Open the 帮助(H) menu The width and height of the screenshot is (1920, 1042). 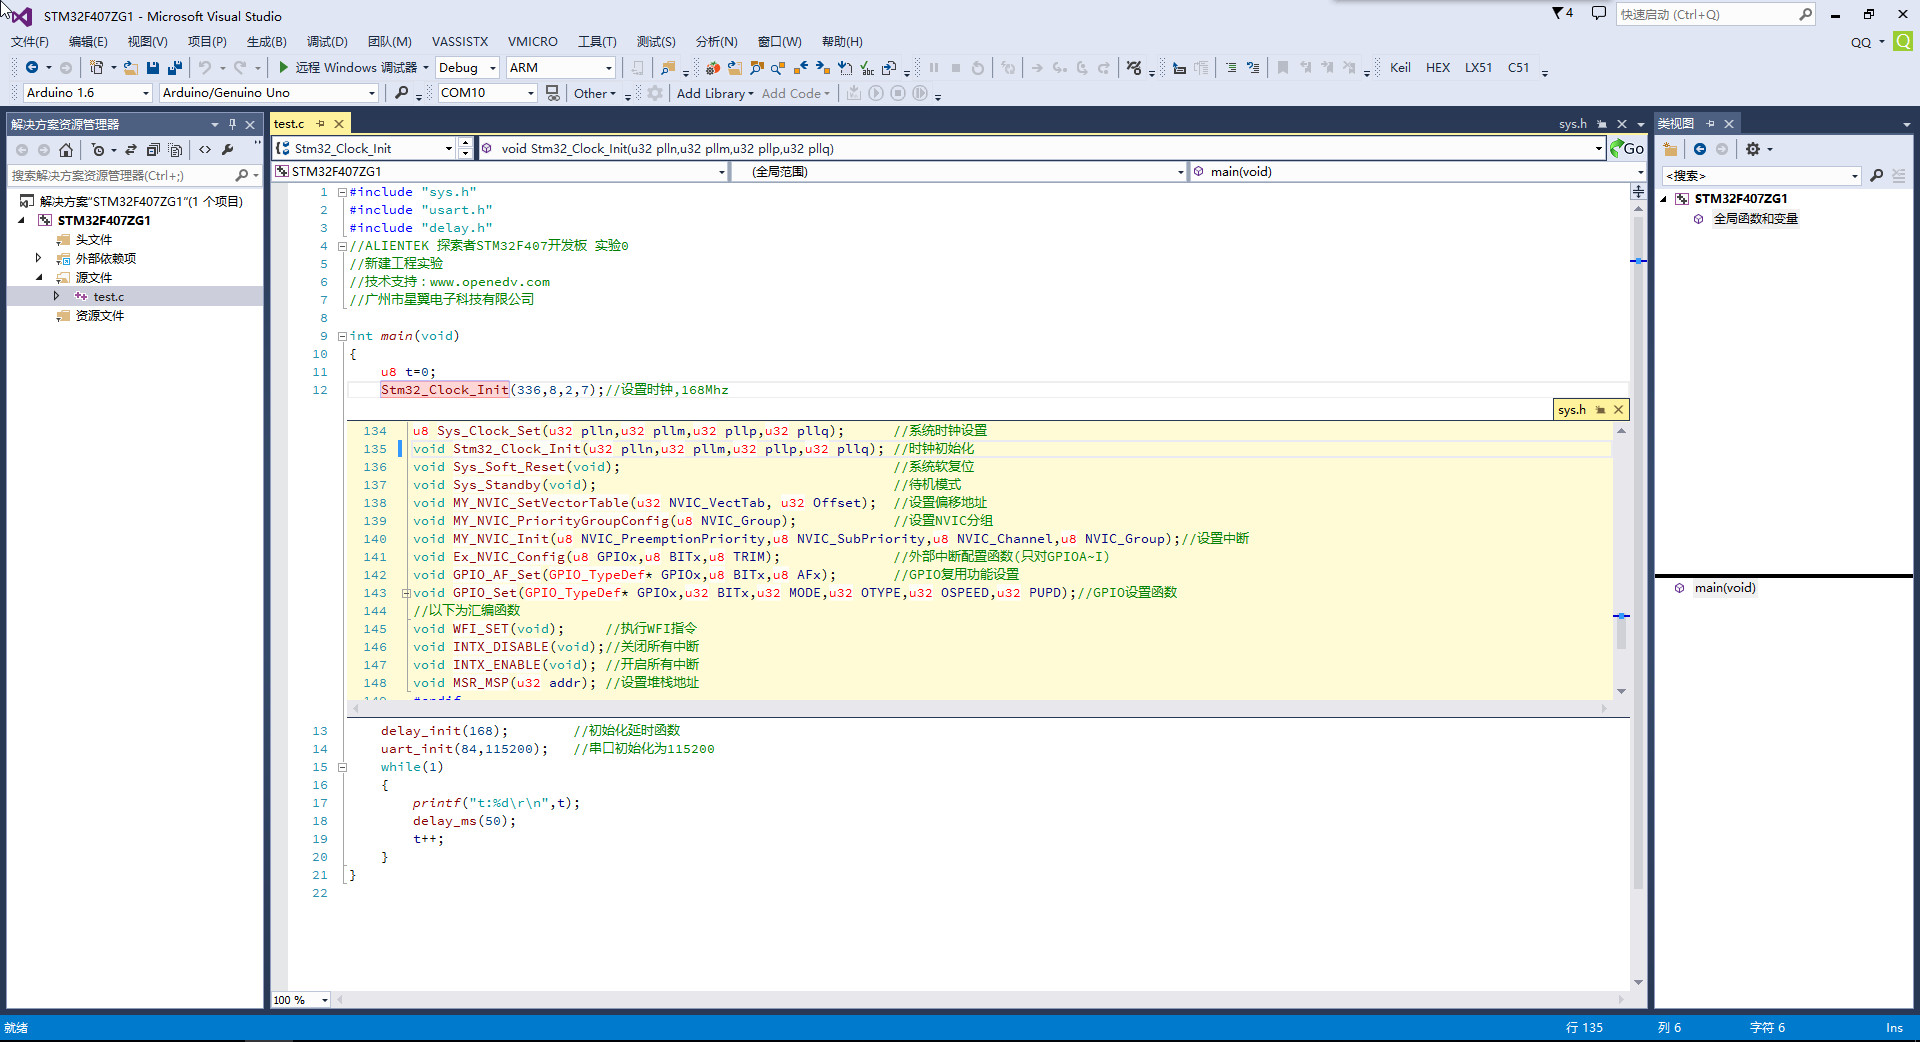point(842,42)
